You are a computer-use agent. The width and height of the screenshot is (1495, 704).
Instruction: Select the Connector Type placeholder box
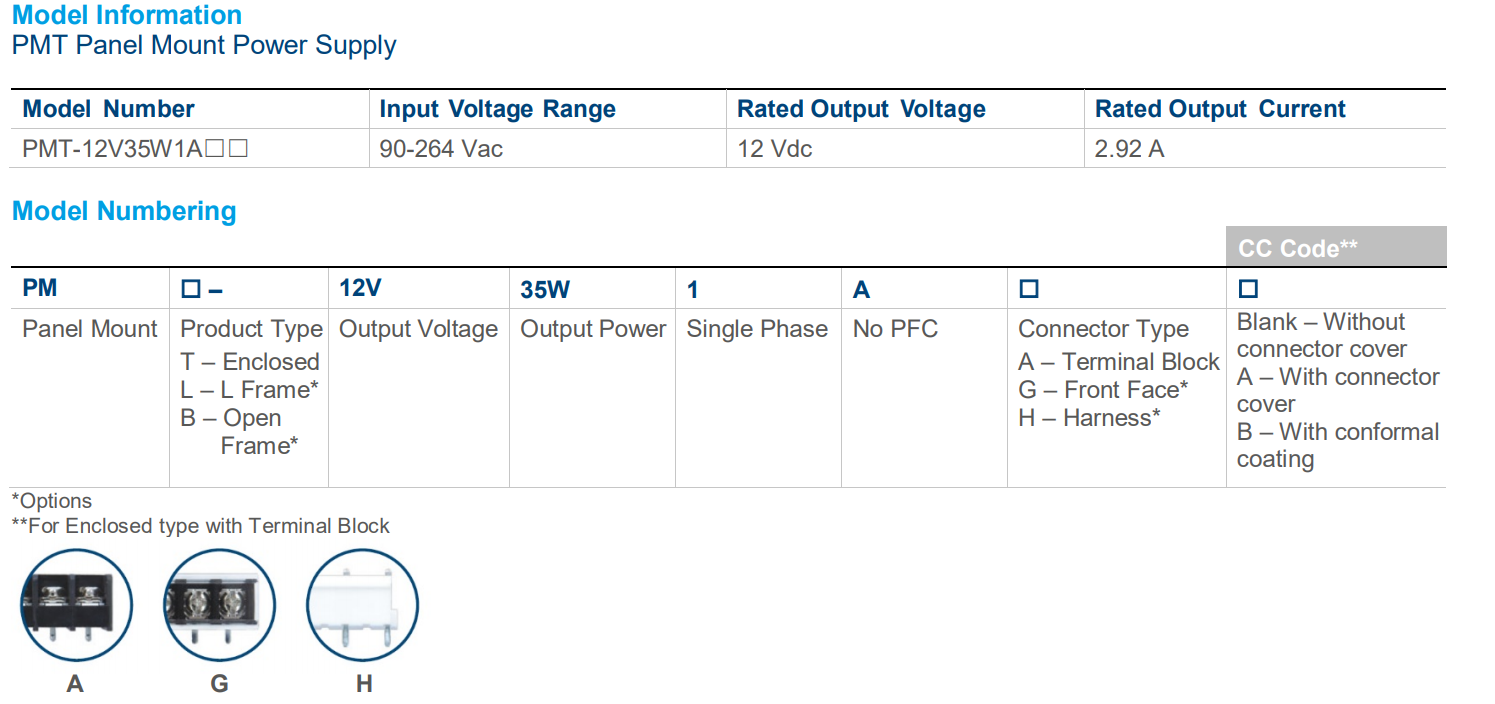pos(1028,289)
